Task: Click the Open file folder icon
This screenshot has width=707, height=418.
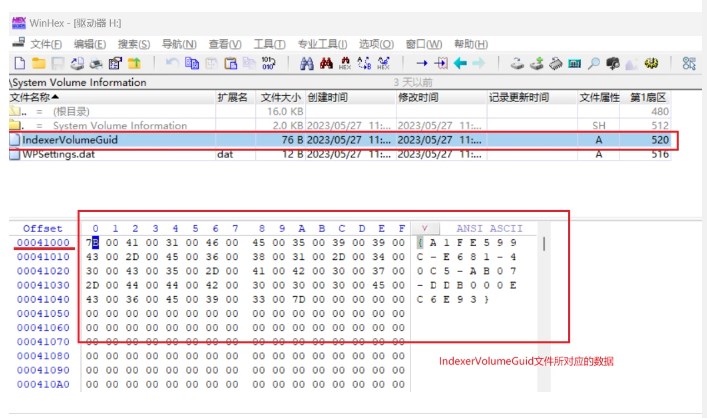Action: click(x=39, y=63)
